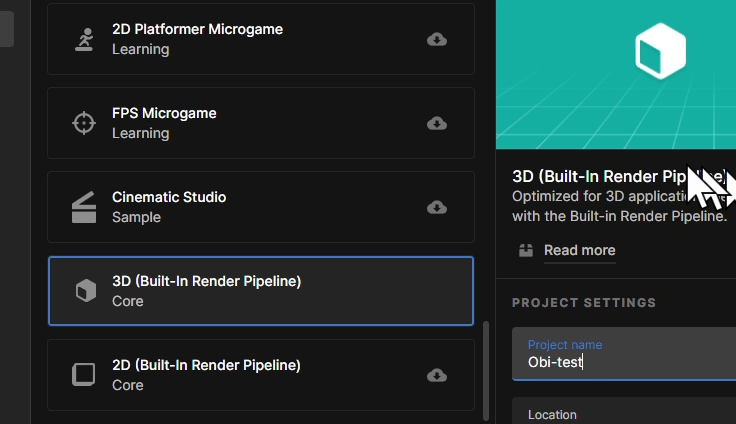Click the 3D Built-In Render Pipeline cube icon

click(x=85, y=291)
